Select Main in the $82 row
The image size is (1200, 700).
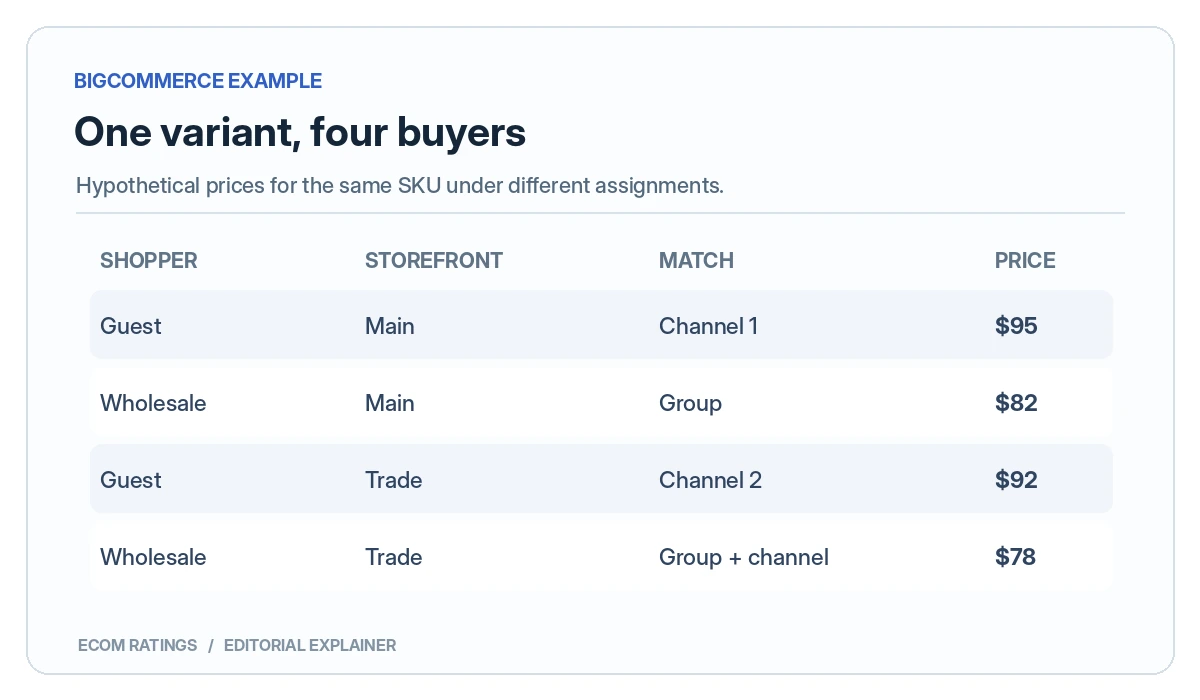click(390, 403)
